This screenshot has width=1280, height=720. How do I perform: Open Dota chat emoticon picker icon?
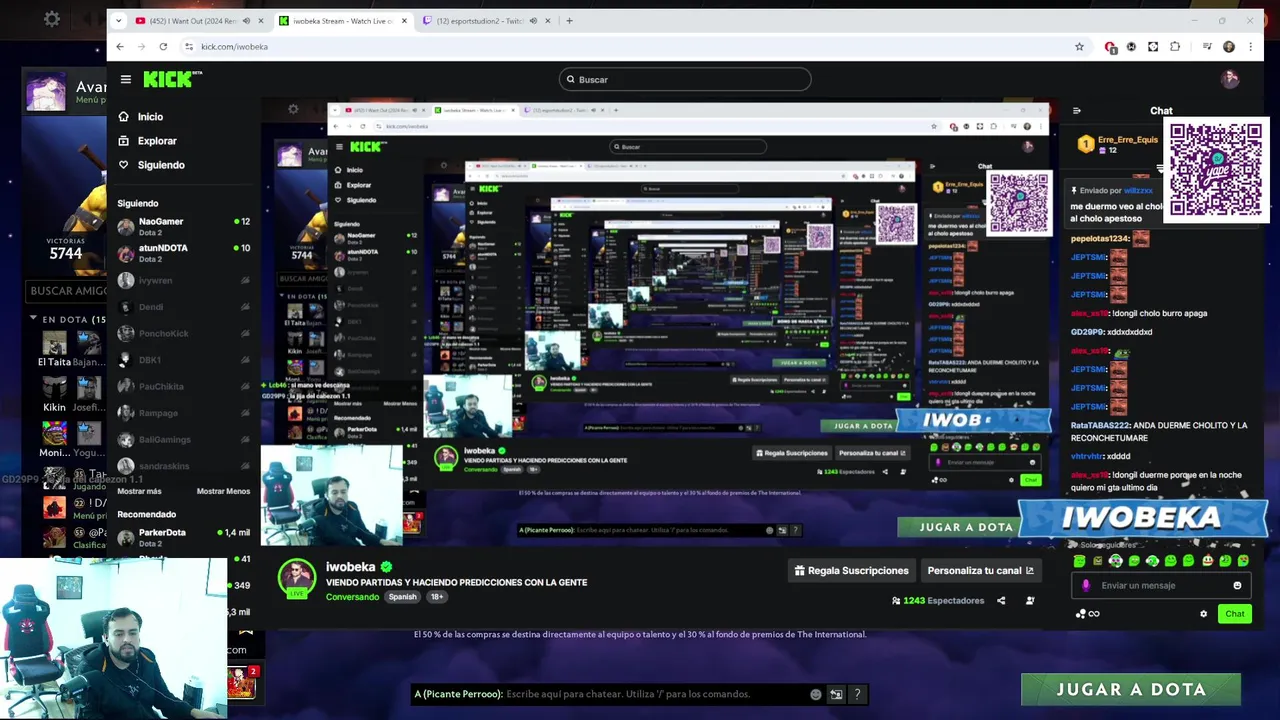816,694
